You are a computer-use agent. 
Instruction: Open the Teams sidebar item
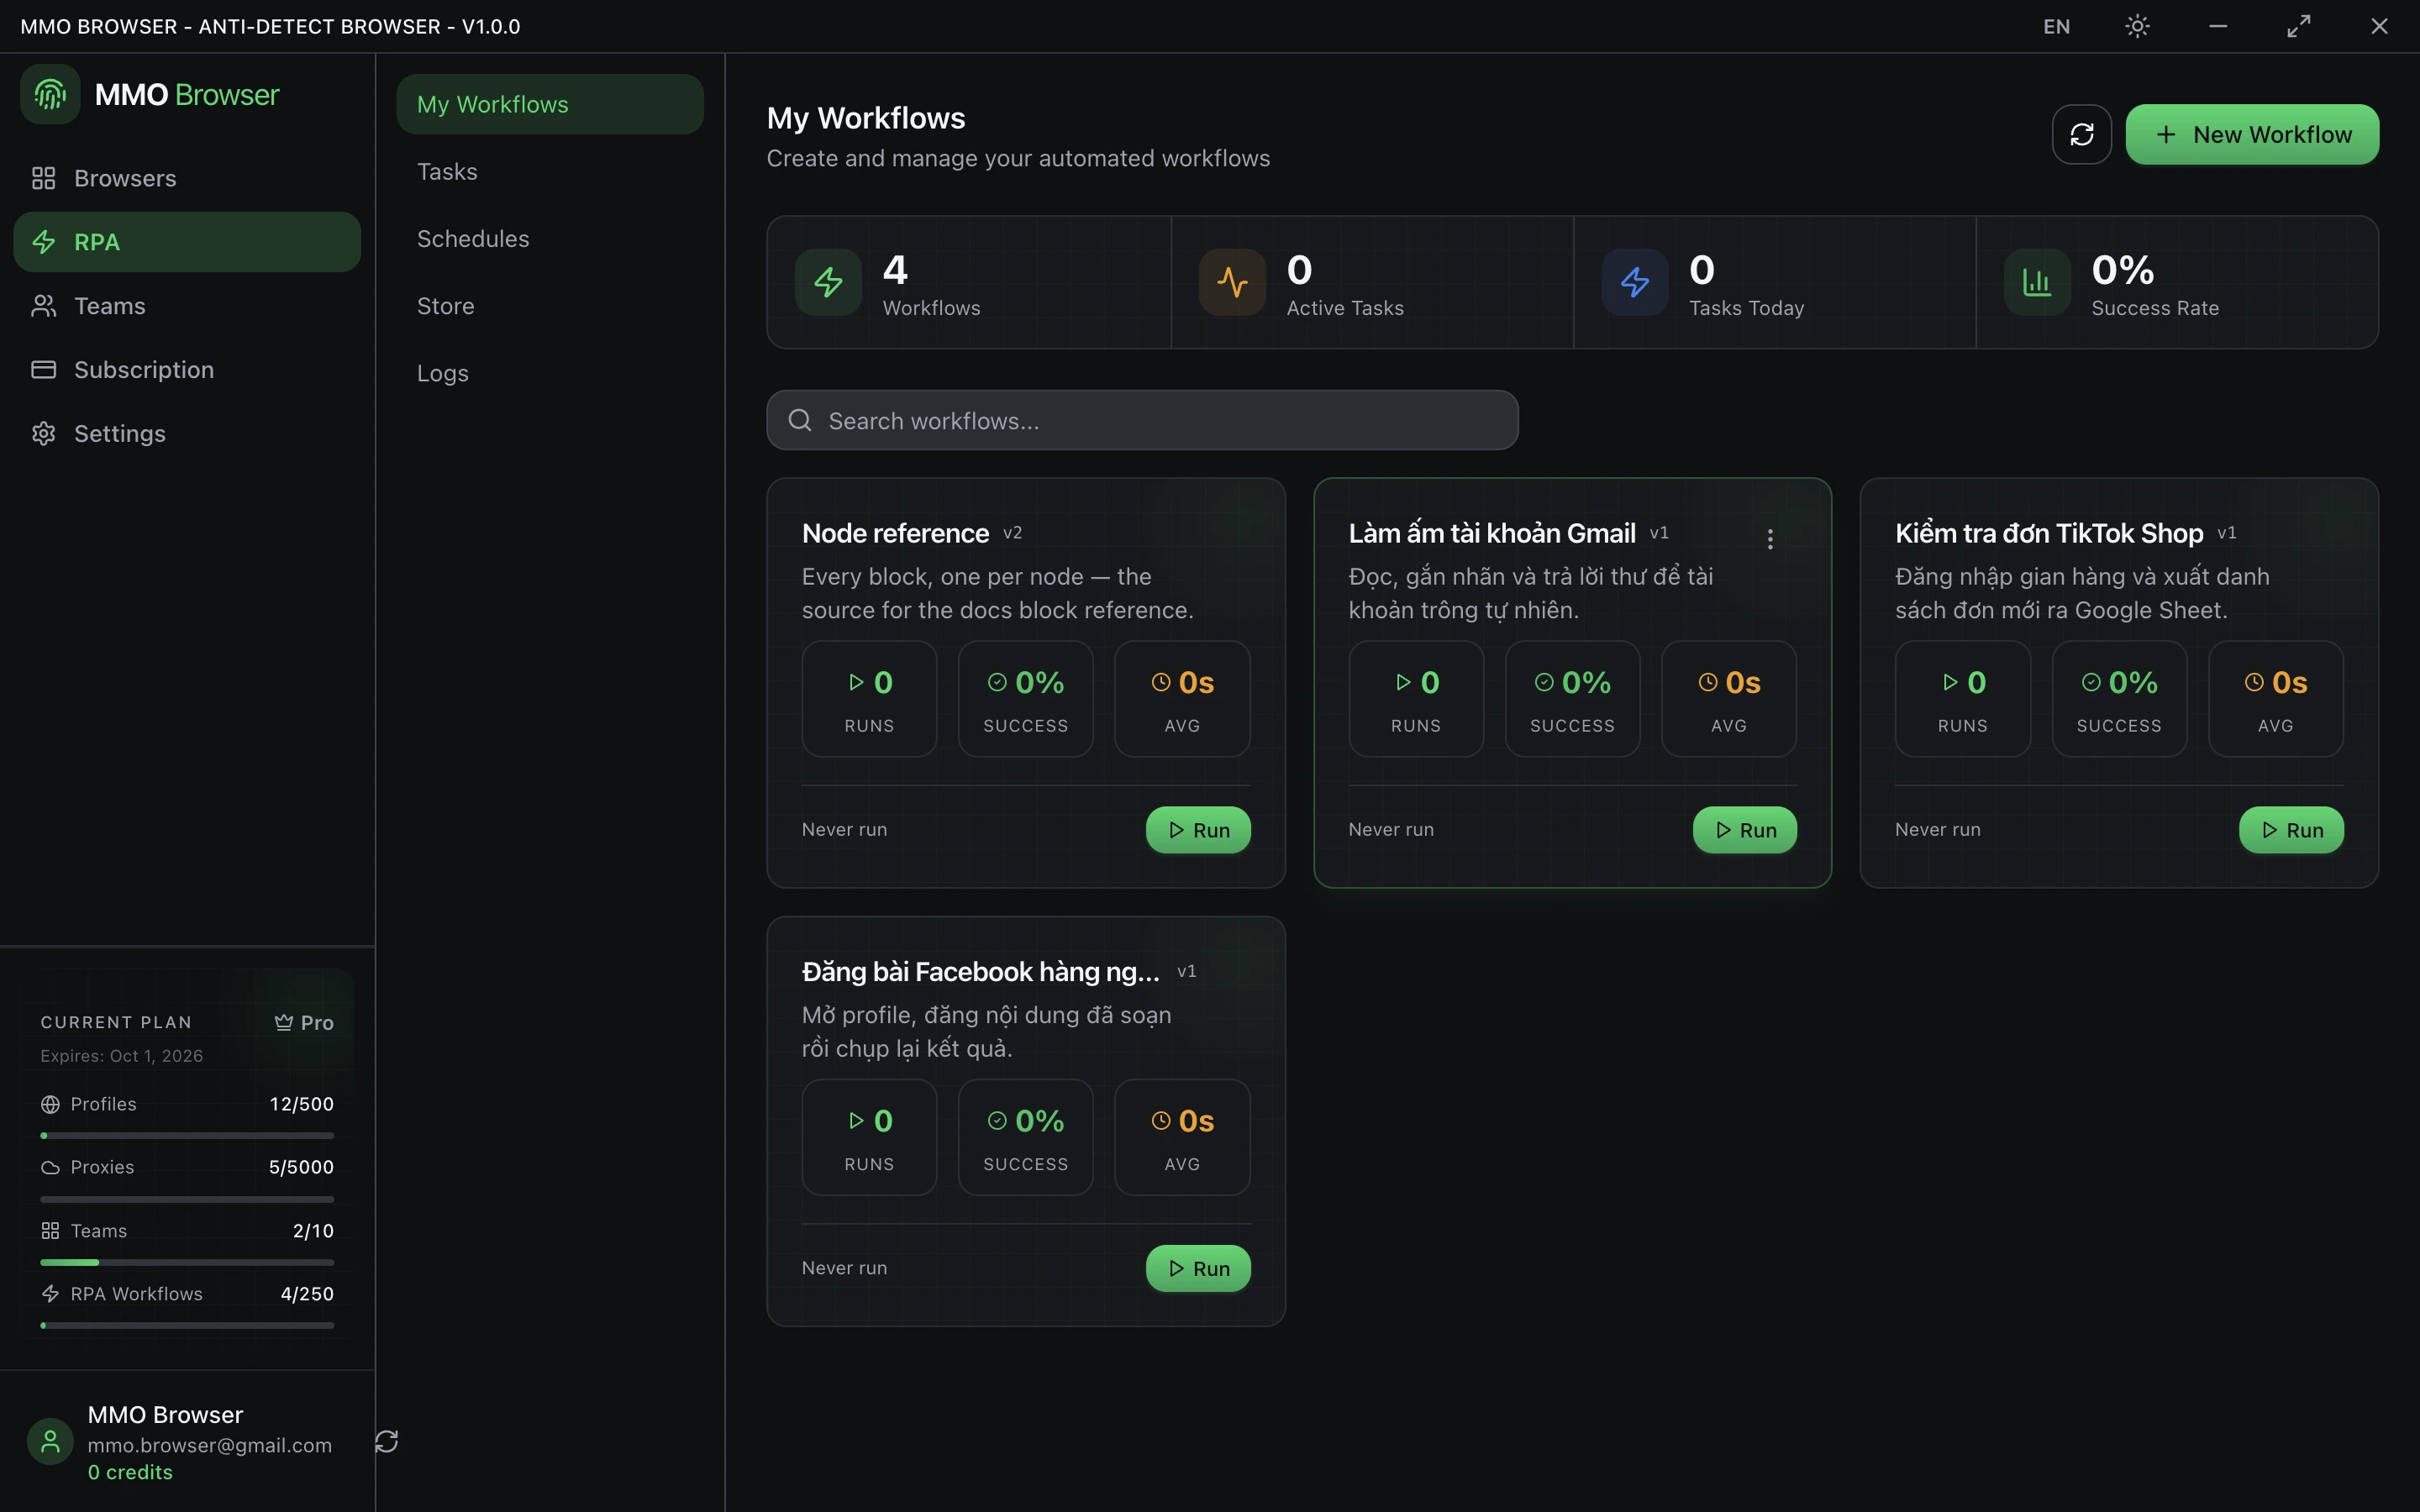pyautogui.click(x=187, y=306)
